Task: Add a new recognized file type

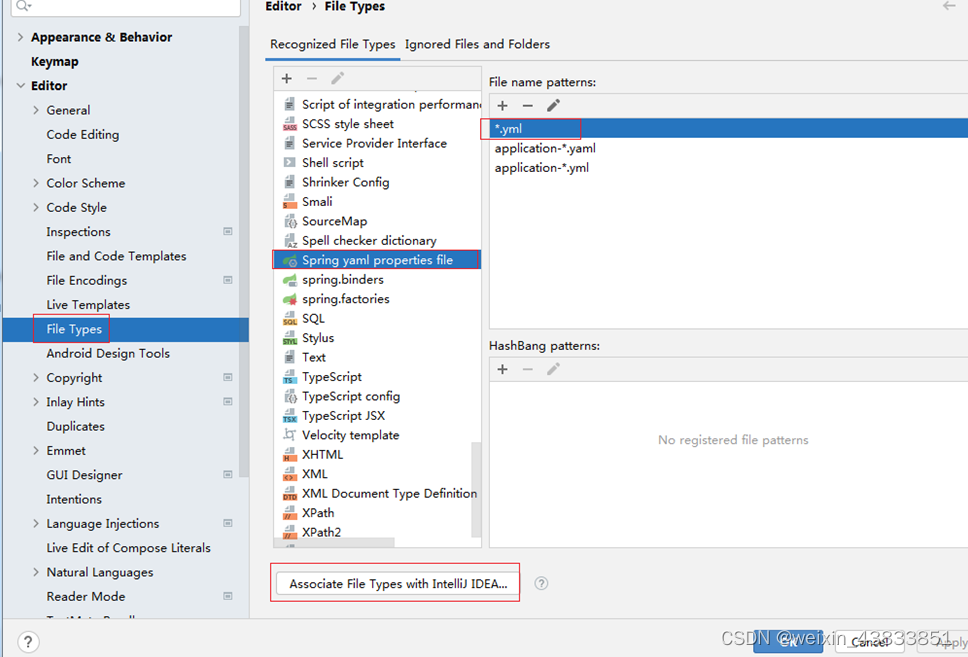Action: coord(286,78)
